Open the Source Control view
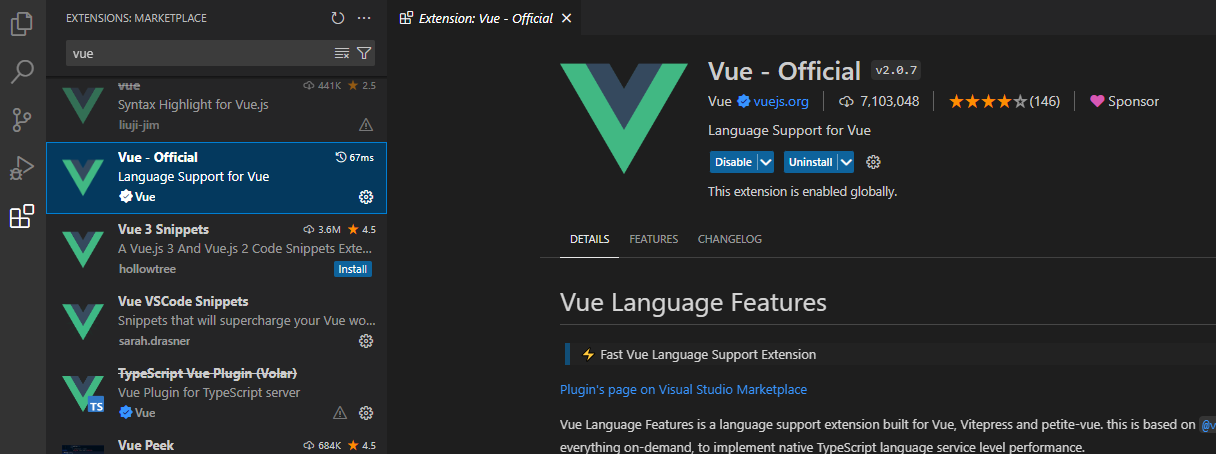The width and height of the screenshot is (1216, 454). (22, 120)
